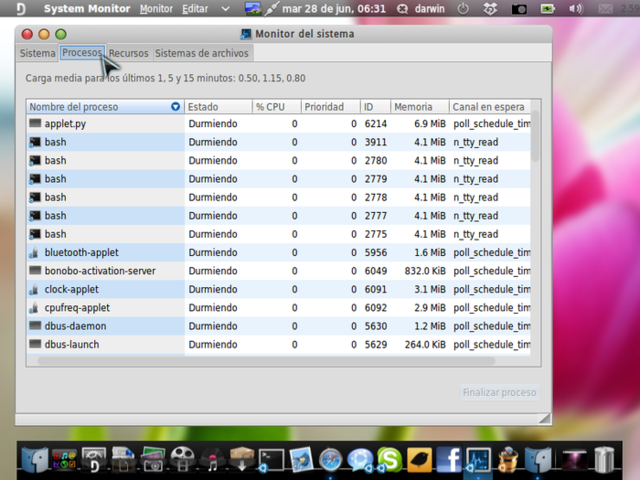
Task: Sort by Memoria column header
Action: (420, 107)
